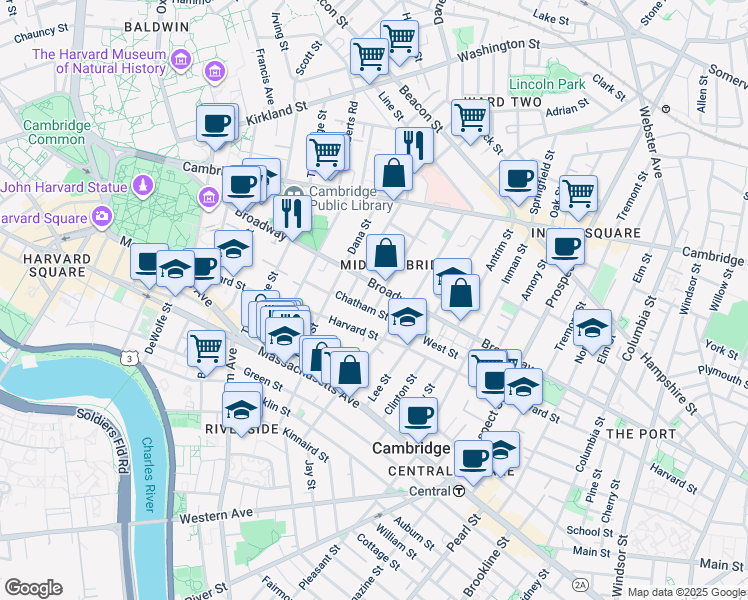Select school marker in Riverside
748x600 pixels.
pyautogui.click(x=241, y=414)
